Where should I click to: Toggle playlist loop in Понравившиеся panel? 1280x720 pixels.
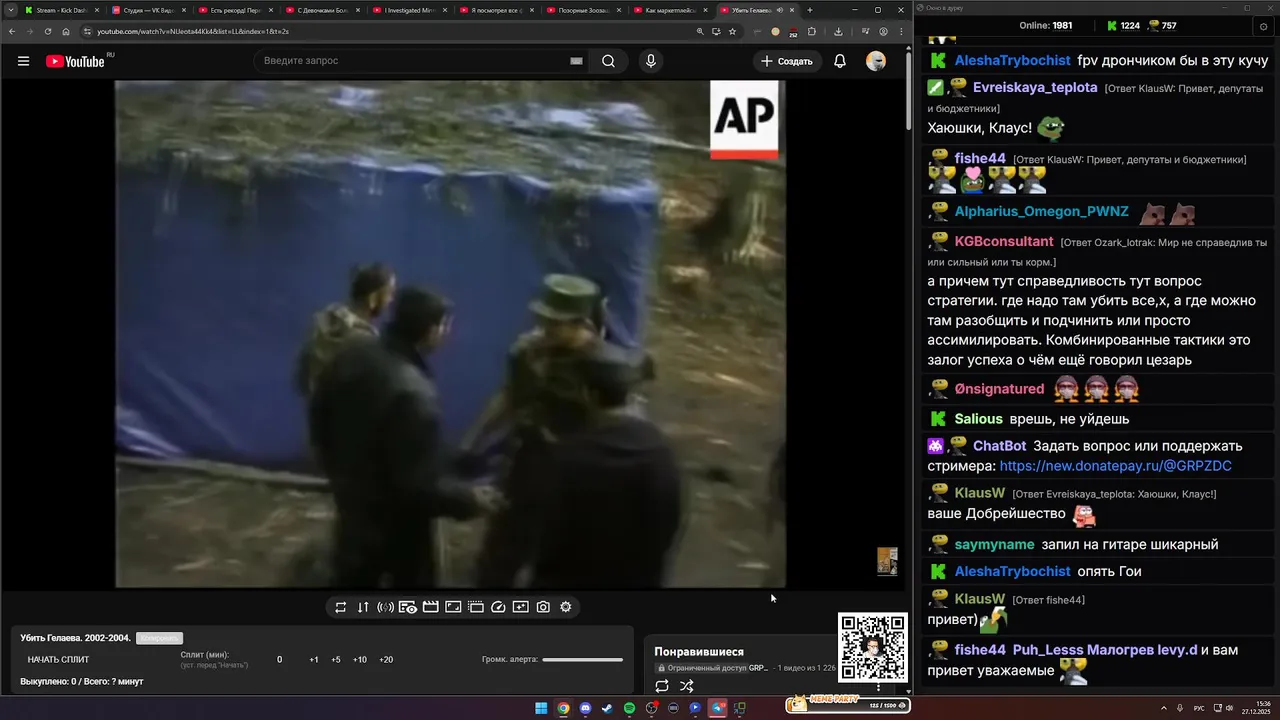pyautogui.click(x=662, y=686)
